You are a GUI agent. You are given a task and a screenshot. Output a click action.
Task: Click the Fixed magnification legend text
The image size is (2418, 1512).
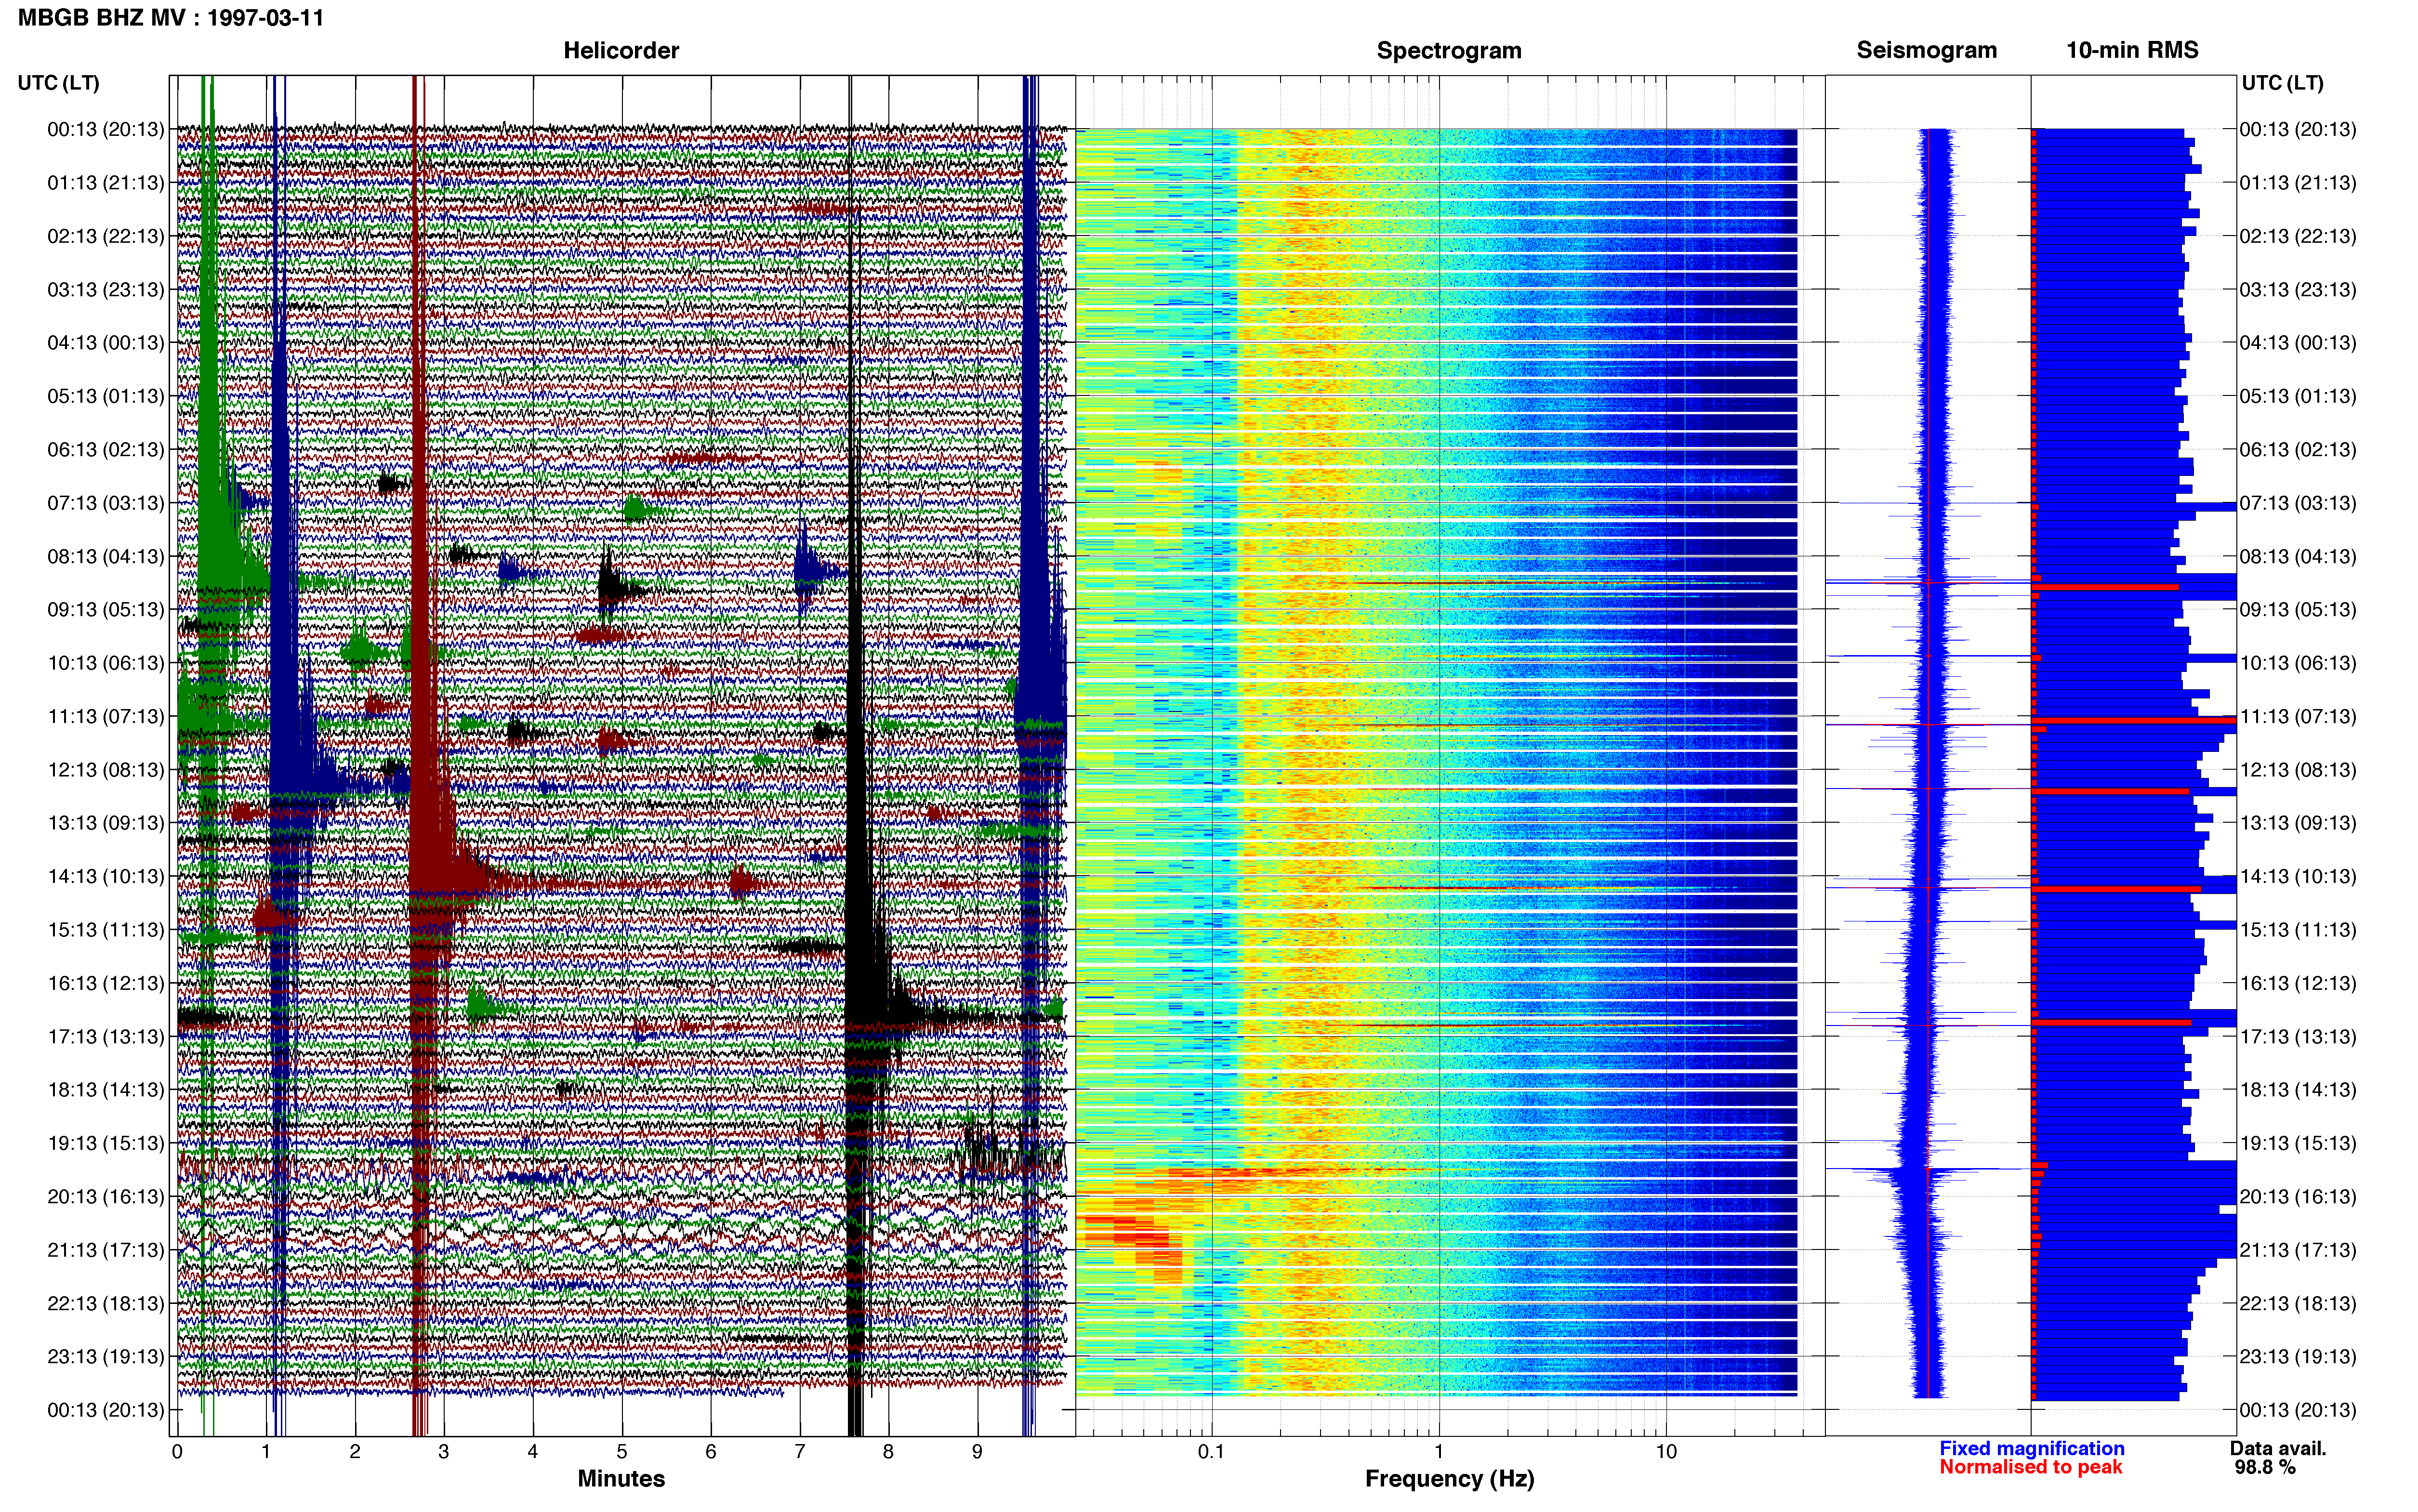tap(2031, 1448)
